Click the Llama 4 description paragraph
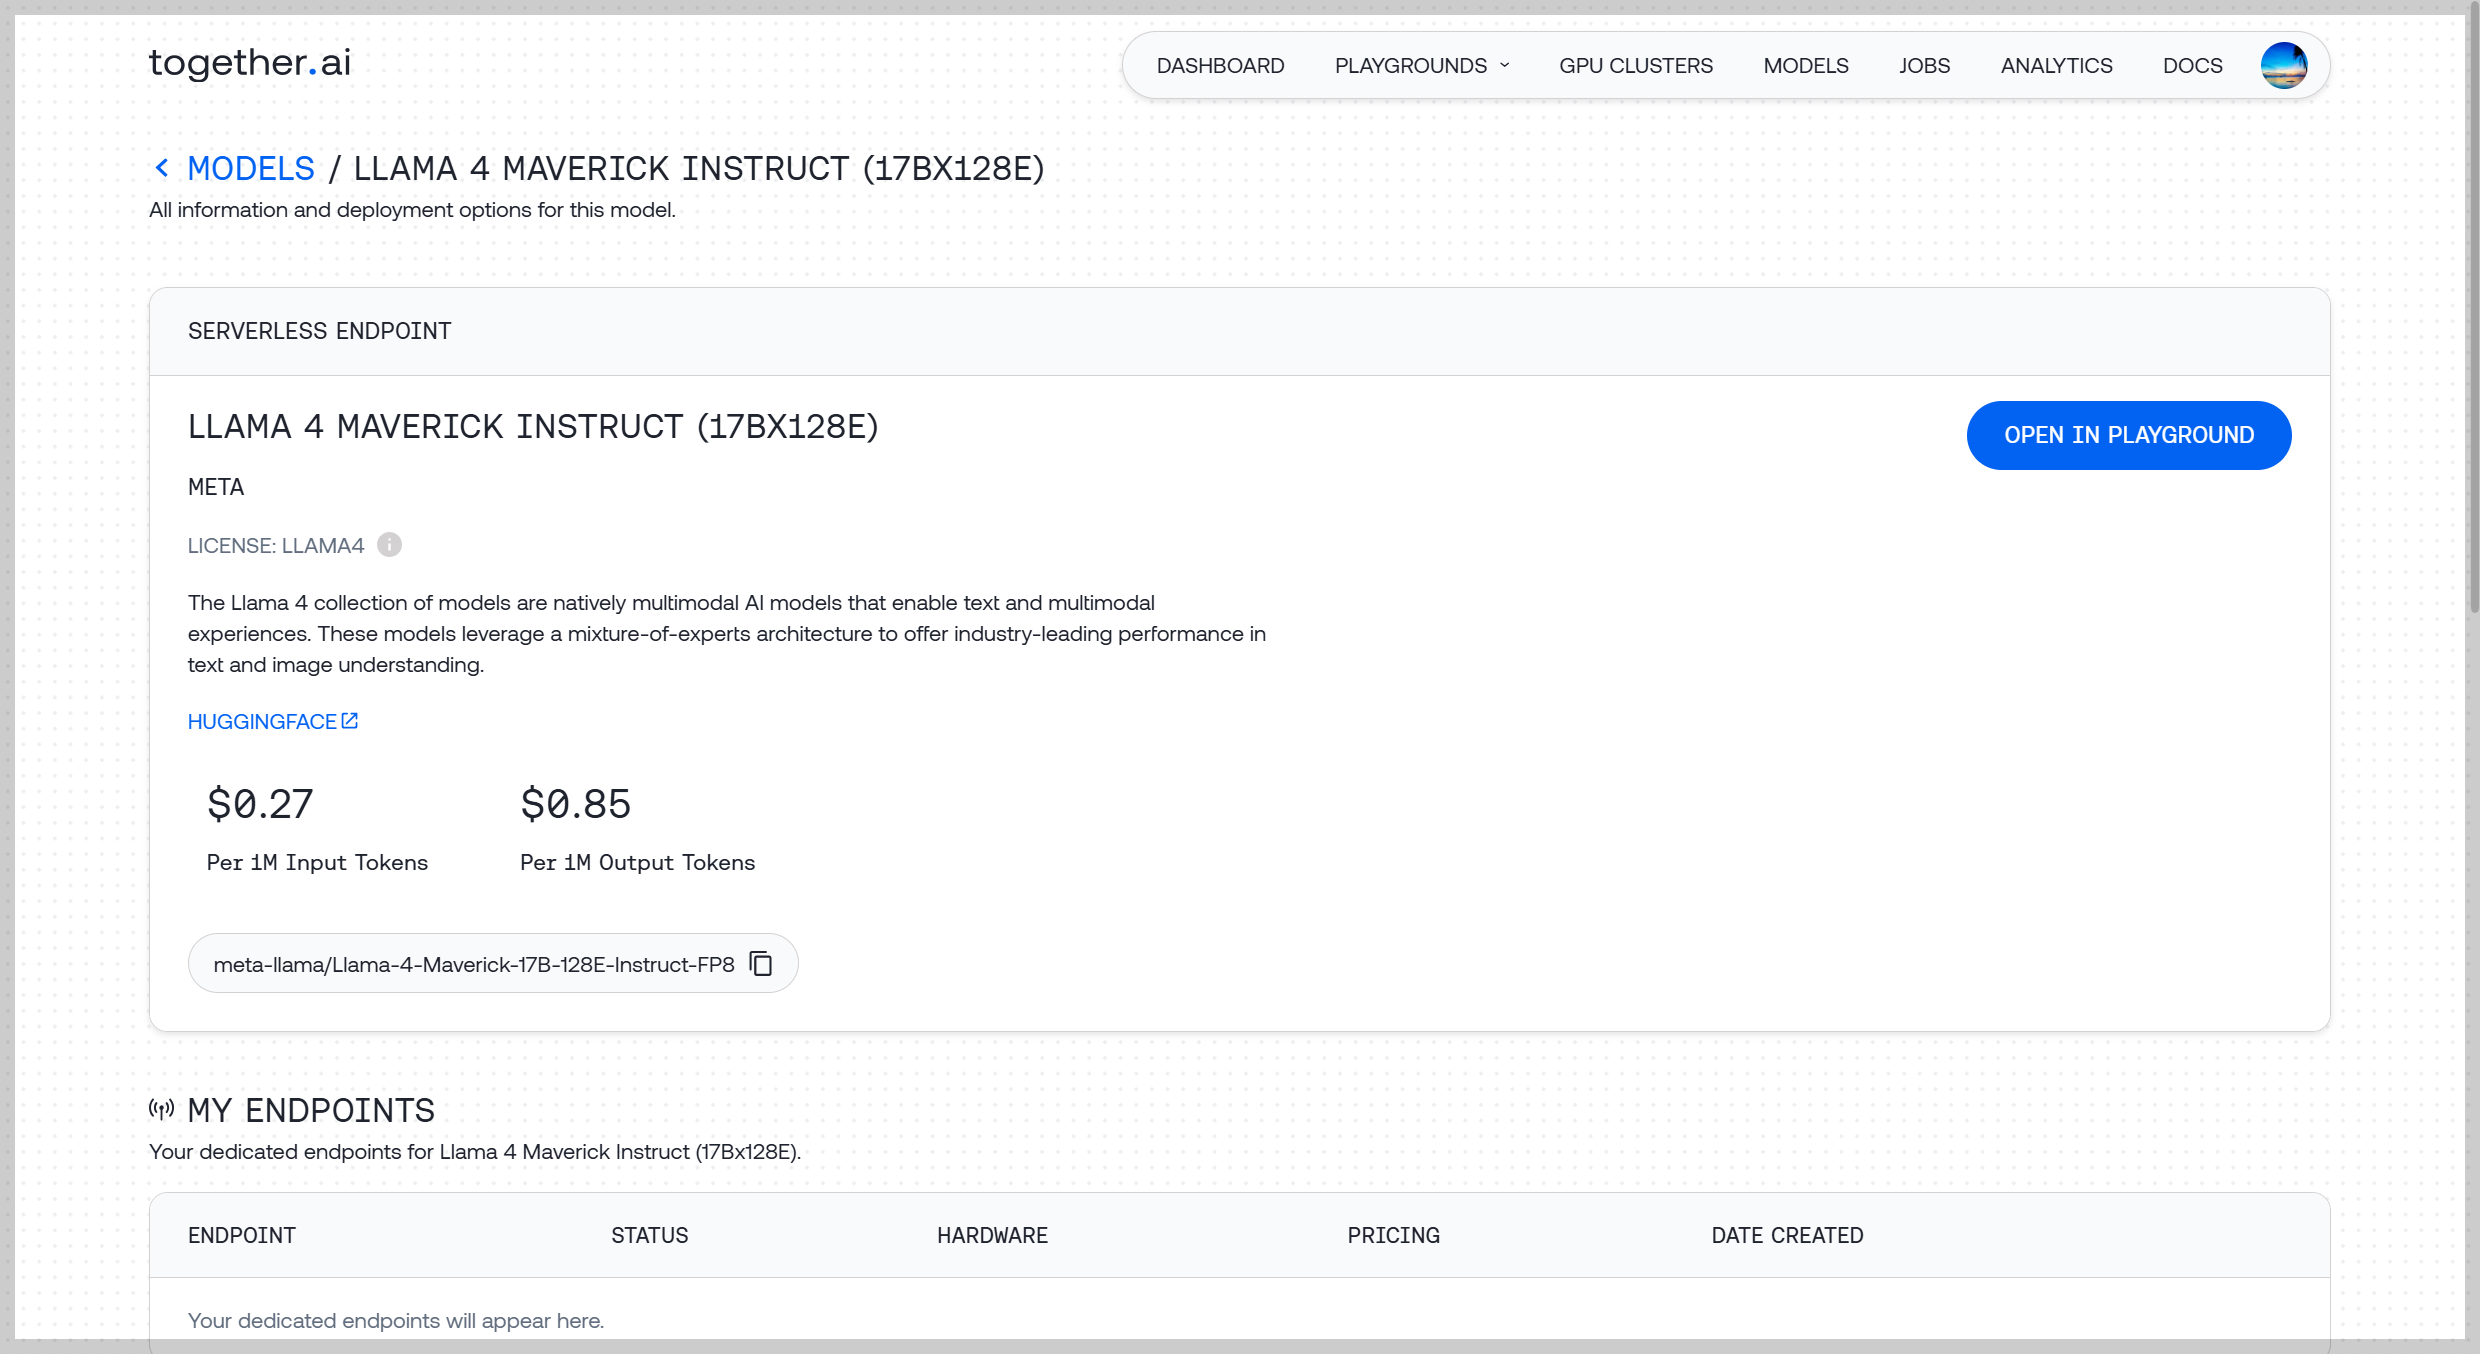The height and width of the screenshot is (1354, 2480). pos(727,634)
